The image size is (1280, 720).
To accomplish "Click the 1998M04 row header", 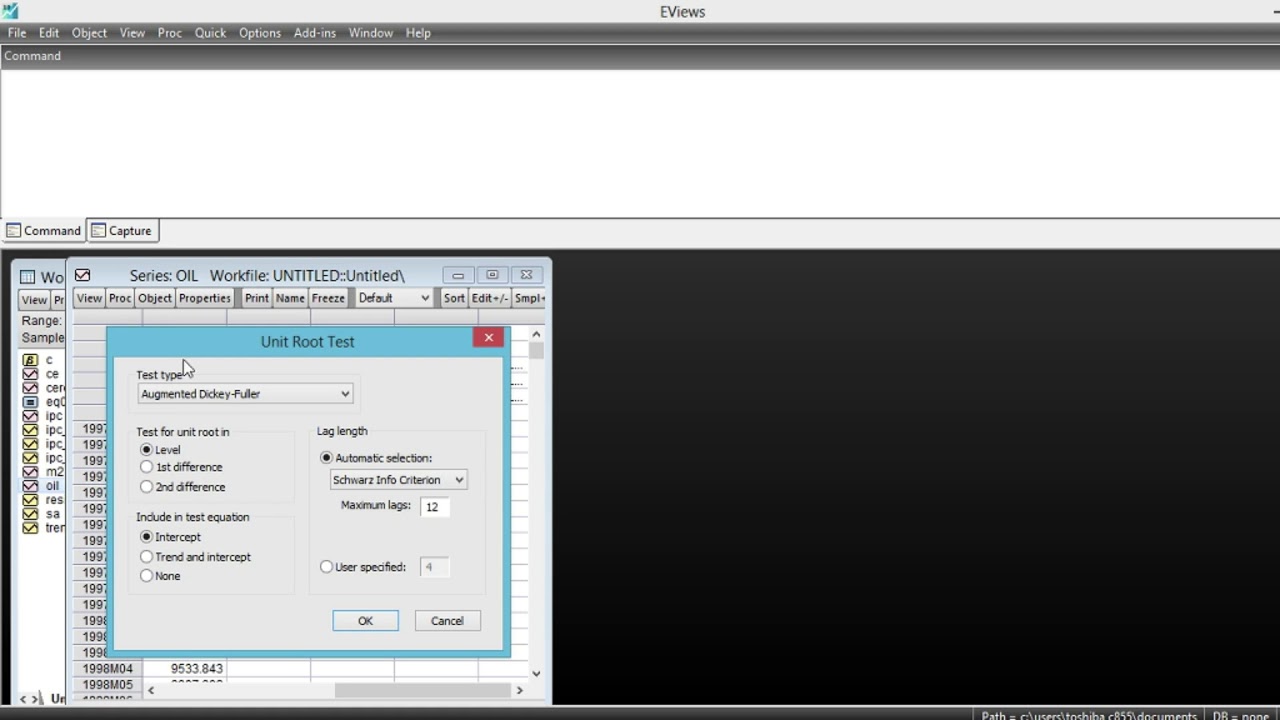I will coord(107,668).
